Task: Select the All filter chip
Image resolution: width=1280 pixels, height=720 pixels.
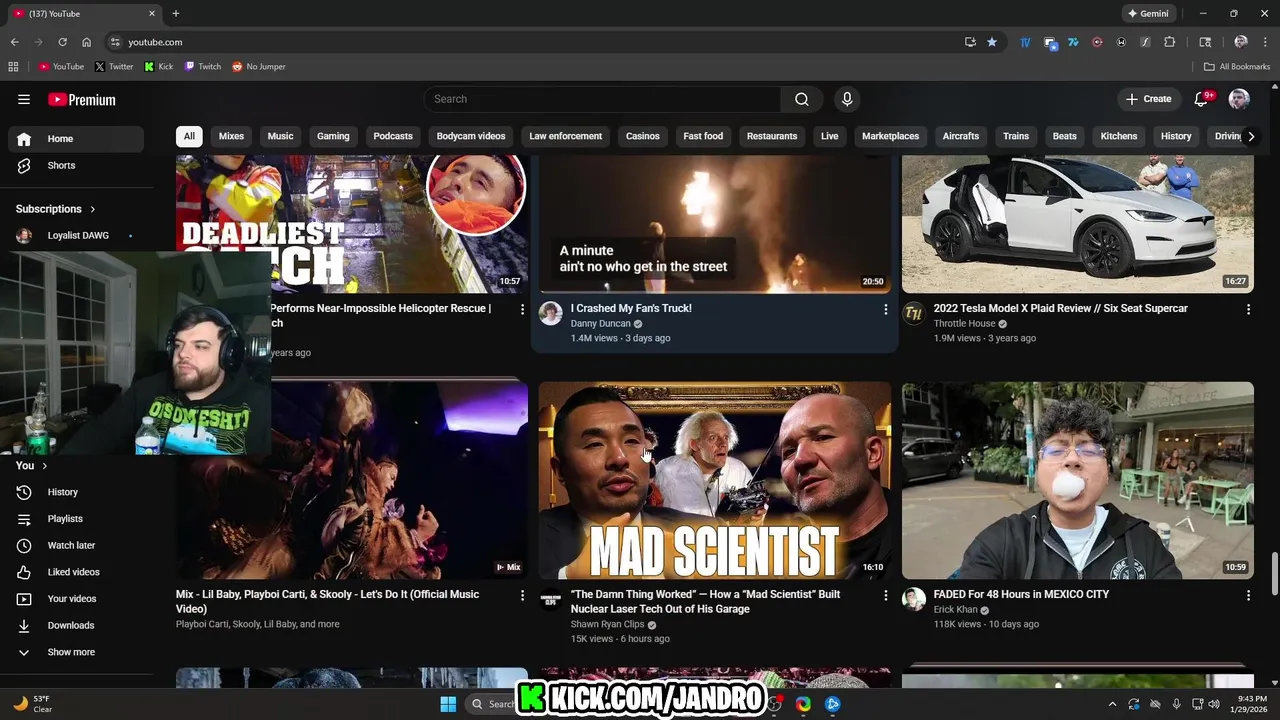Action: [189, 136]
